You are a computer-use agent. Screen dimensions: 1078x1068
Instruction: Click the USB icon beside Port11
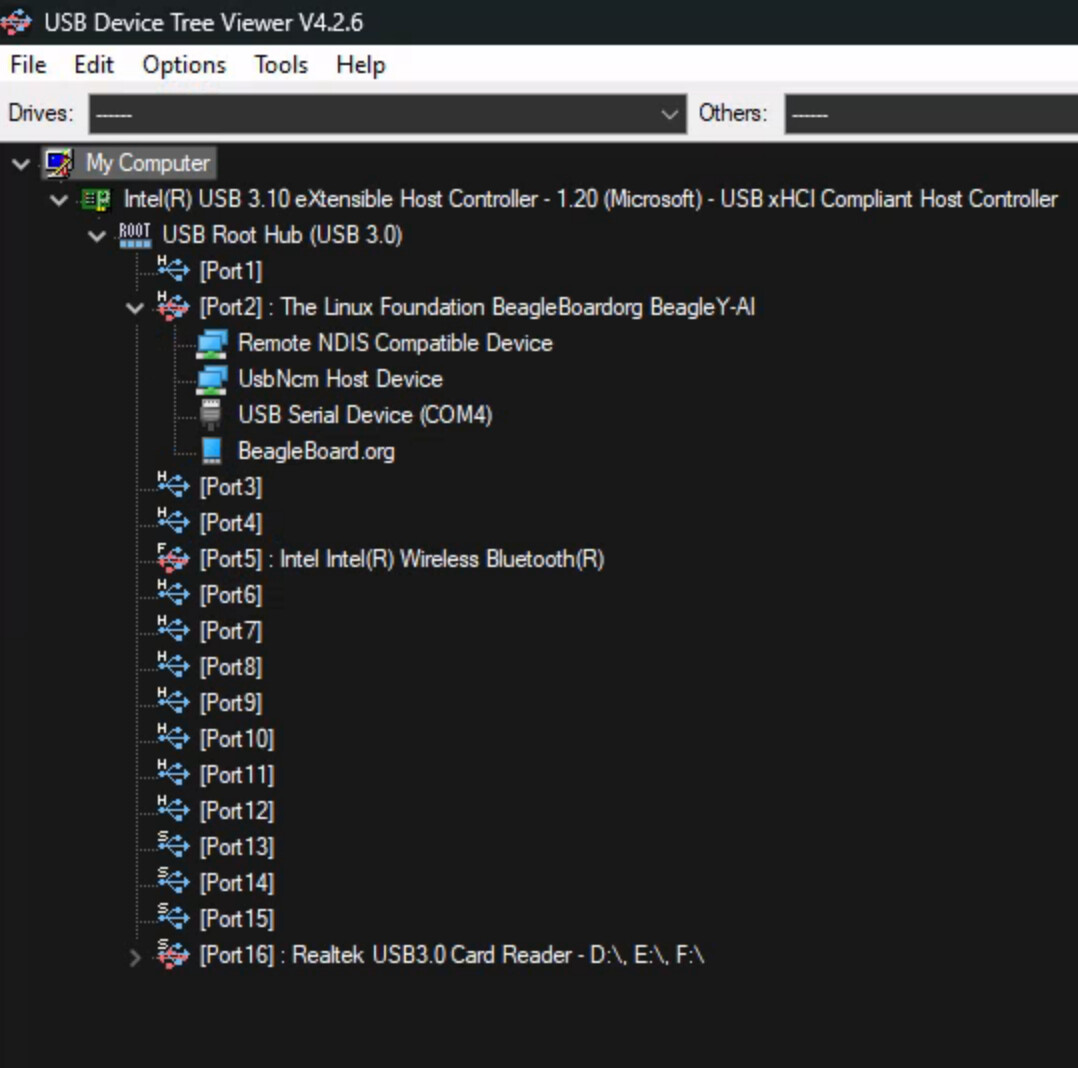coord(173,773)
